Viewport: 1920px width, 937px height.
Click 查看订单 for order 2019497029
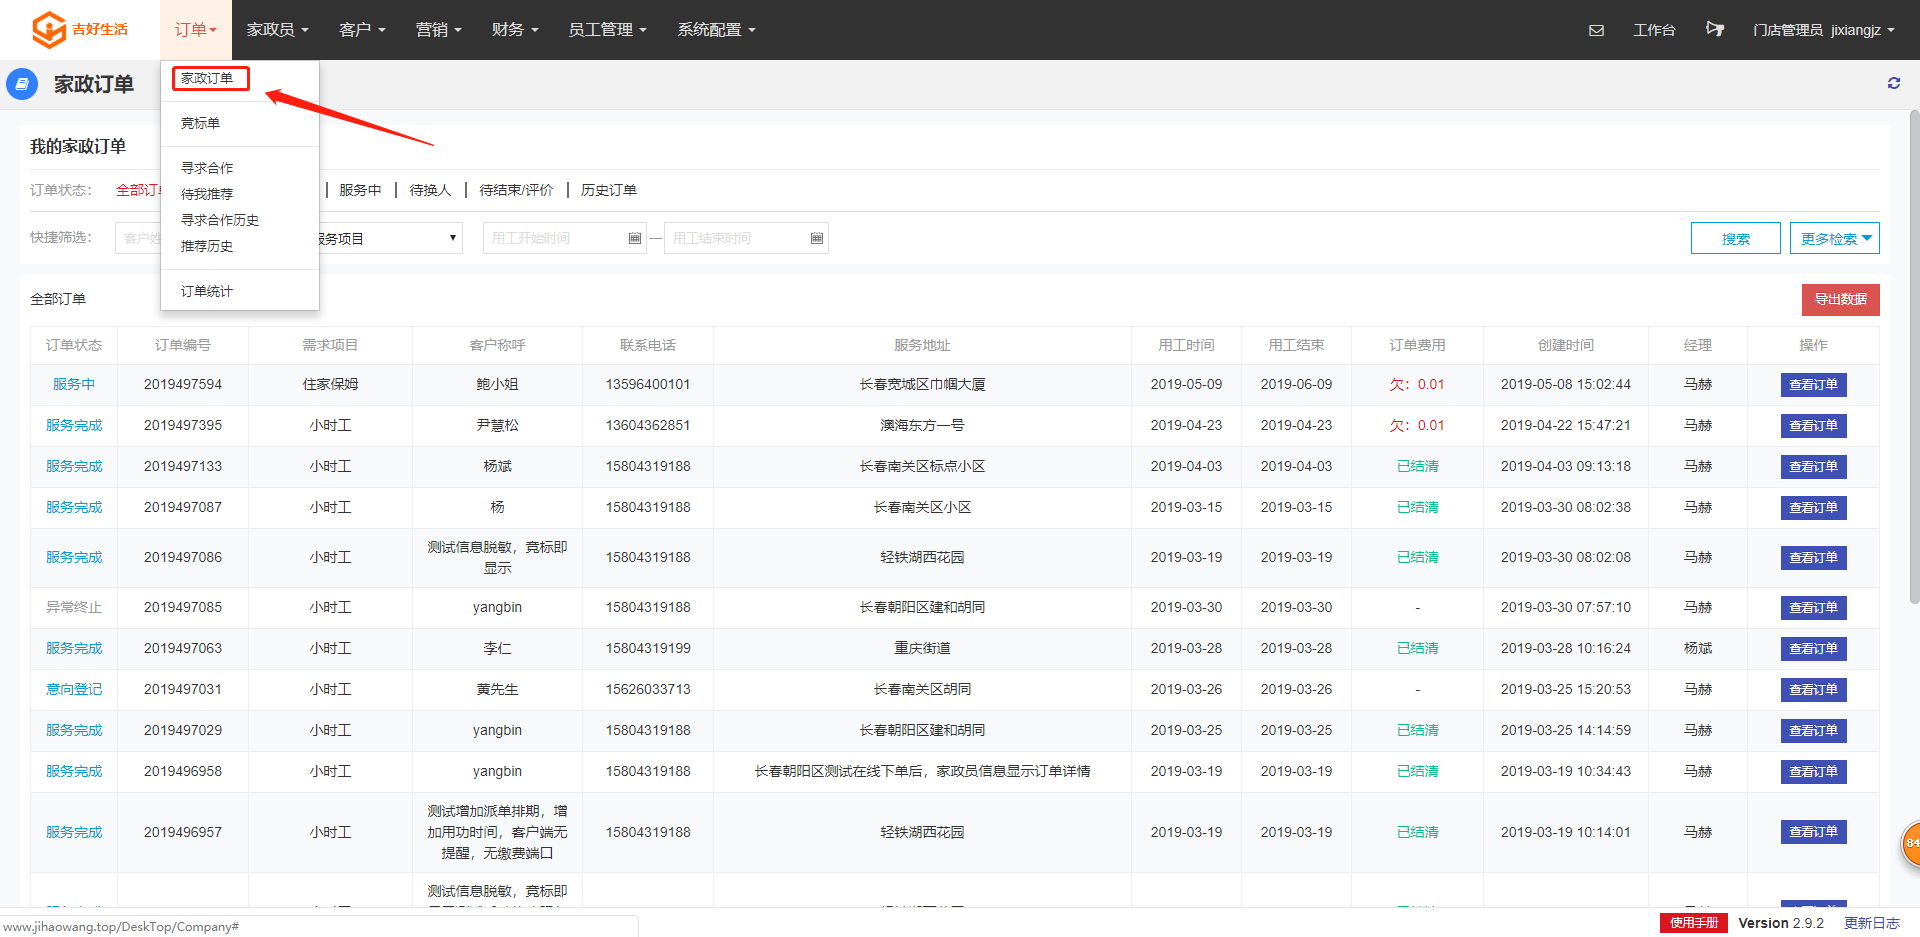click(1813, 731)
